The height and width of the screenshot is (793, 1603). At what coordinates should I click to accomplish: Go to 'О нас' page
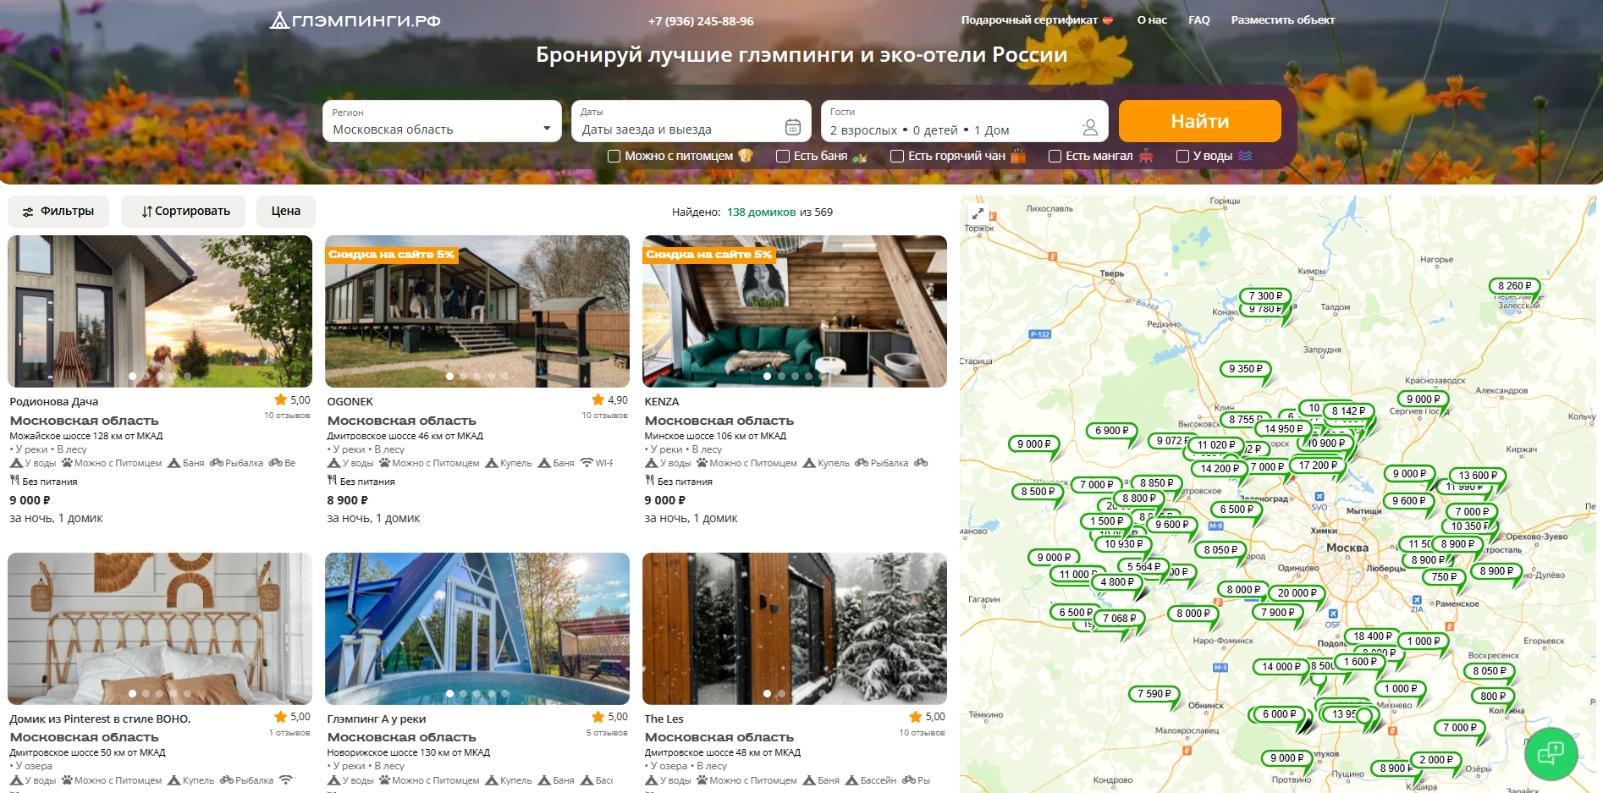[x=1151, y=20]
